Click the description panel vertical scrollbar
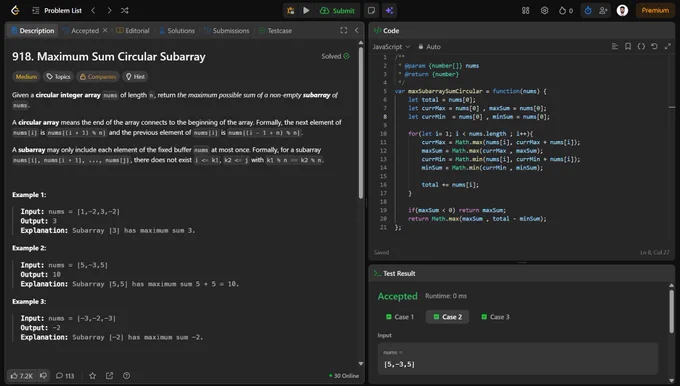Image resolution: width=680 pixels, height=386 pixels. [x=361, y=122]
